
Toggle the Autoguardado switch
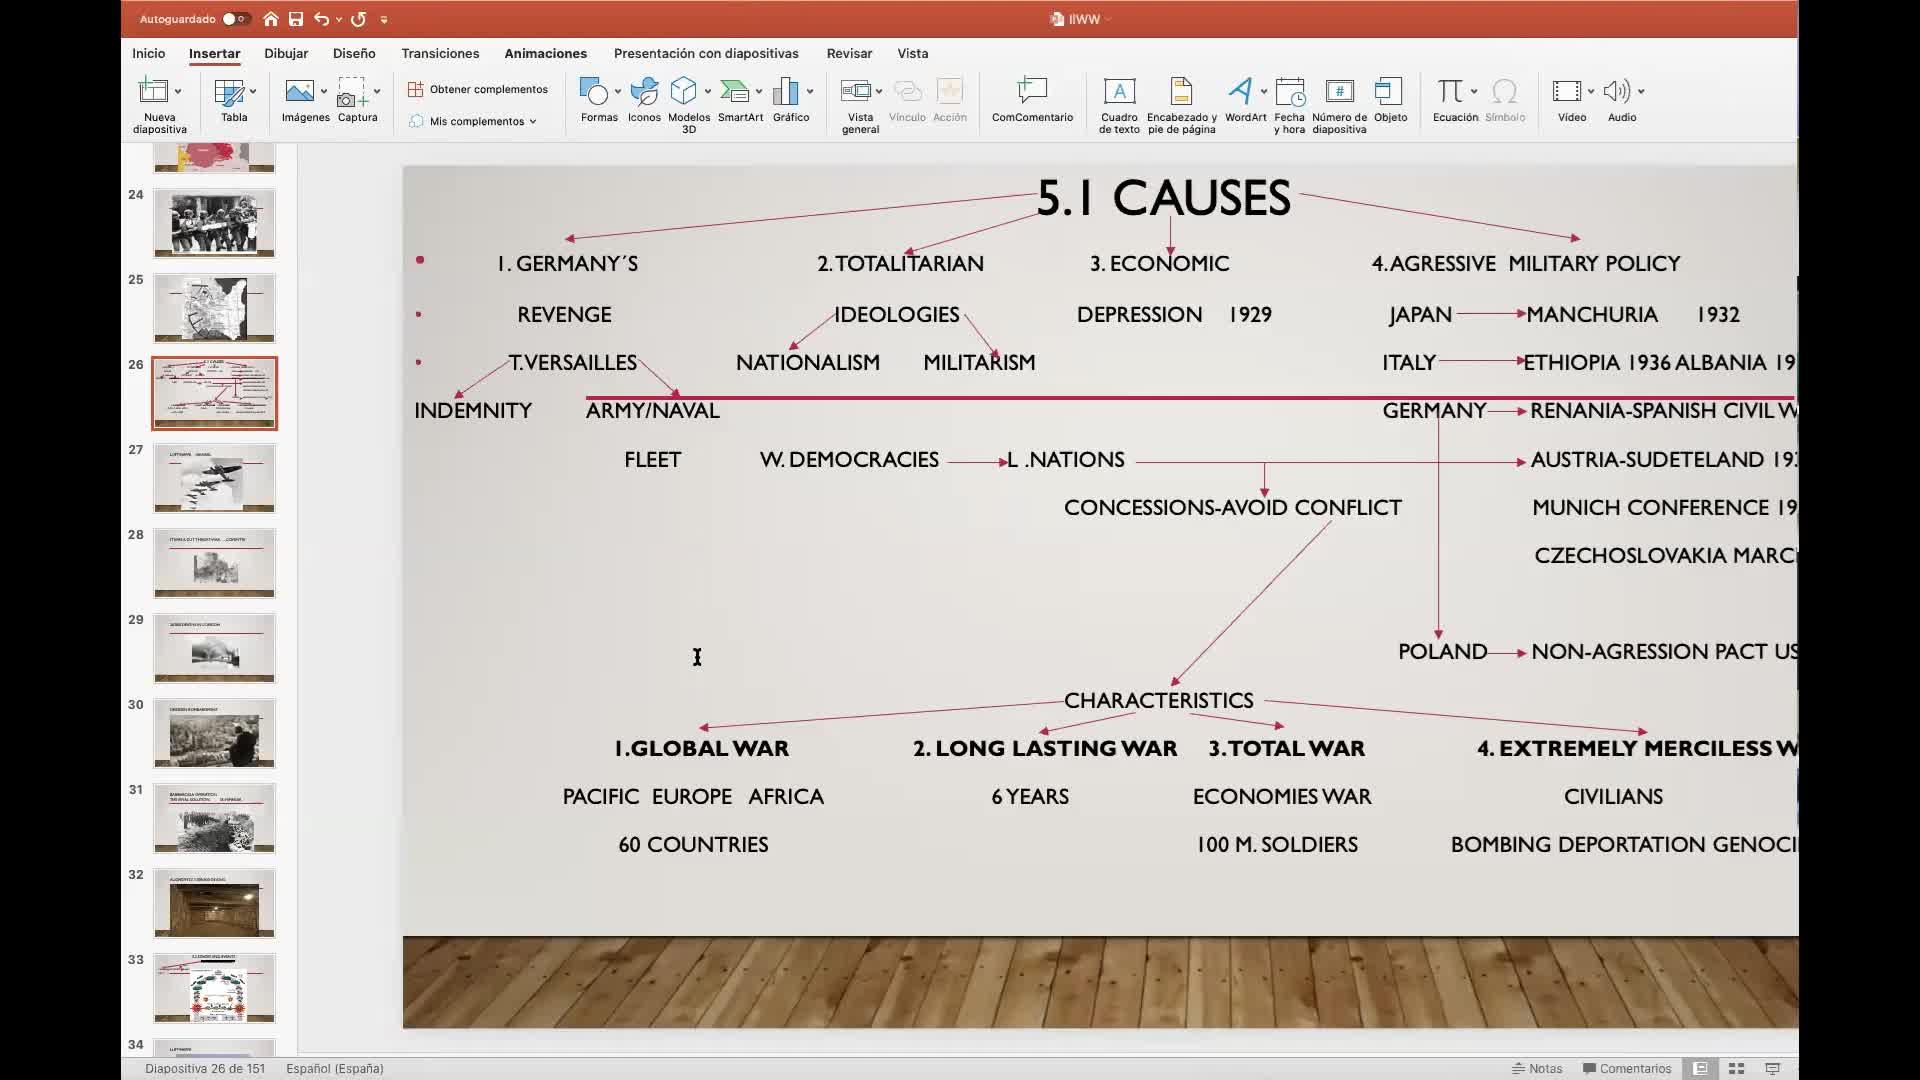[235, 19]
